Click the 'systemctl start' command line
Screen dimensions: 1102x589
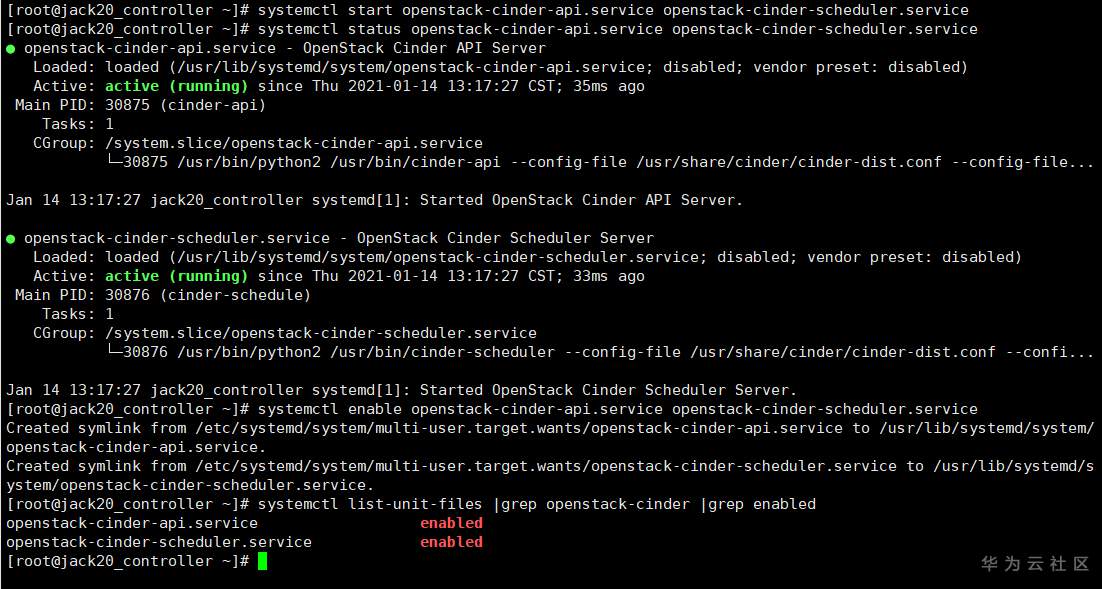pos(613,10)
